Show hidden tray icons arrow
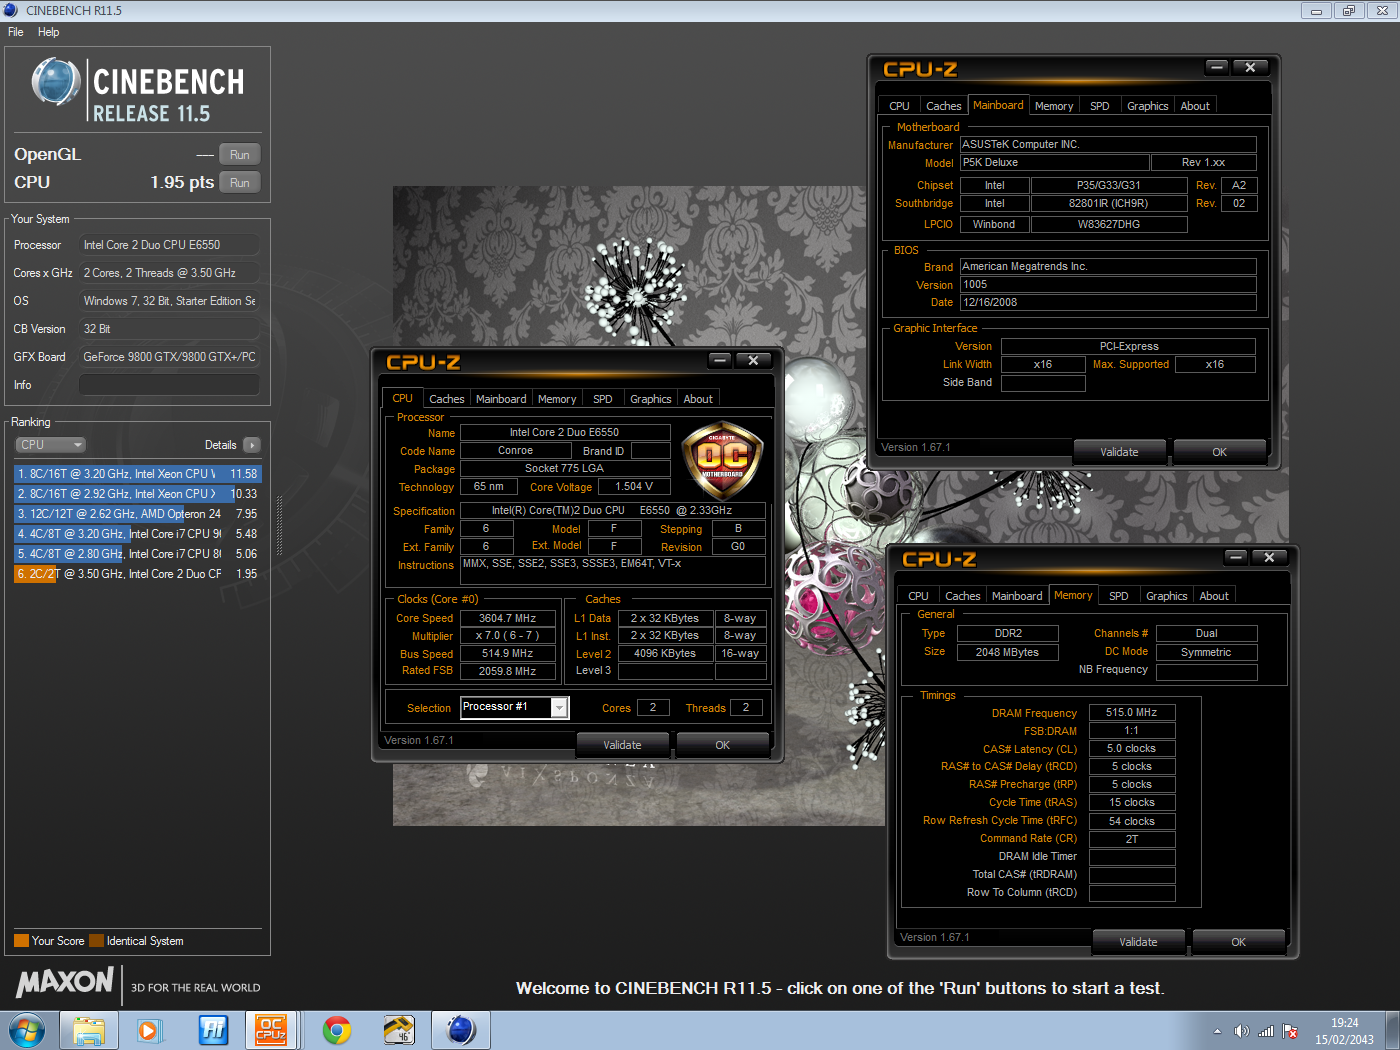 pyautogui.click(x=1217, y=1031)
